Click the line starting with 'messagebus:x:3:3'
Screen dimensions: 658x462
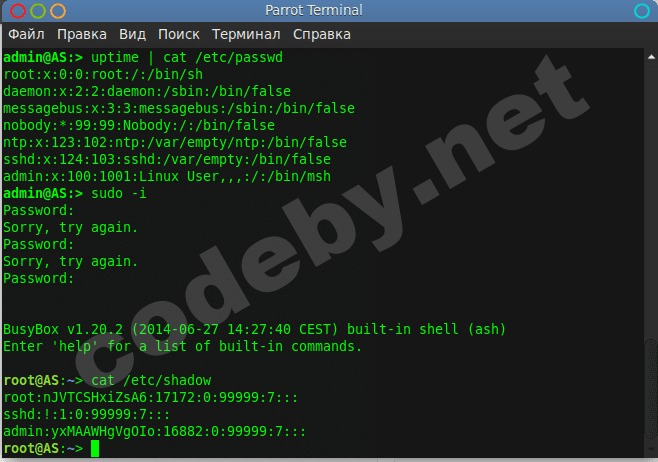[179, 109]
